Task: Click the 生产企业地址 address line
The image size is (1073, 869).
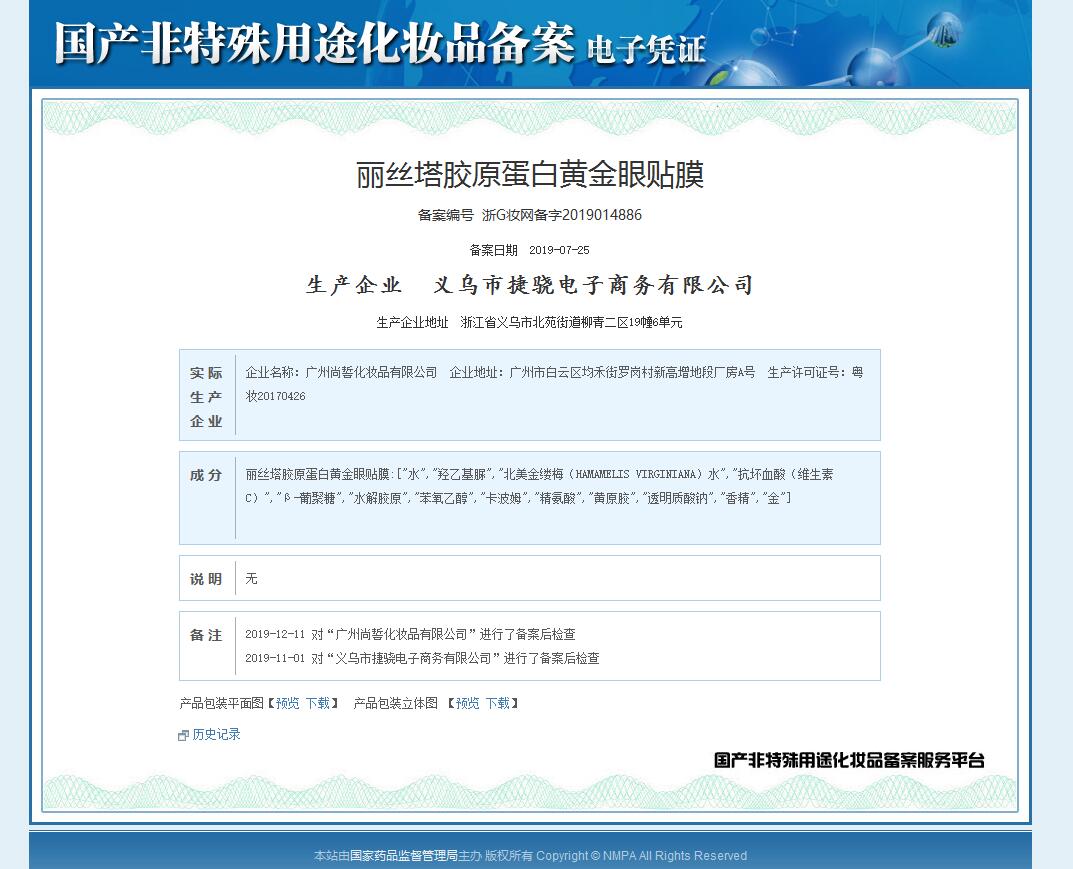Action: tap(529, 322)
